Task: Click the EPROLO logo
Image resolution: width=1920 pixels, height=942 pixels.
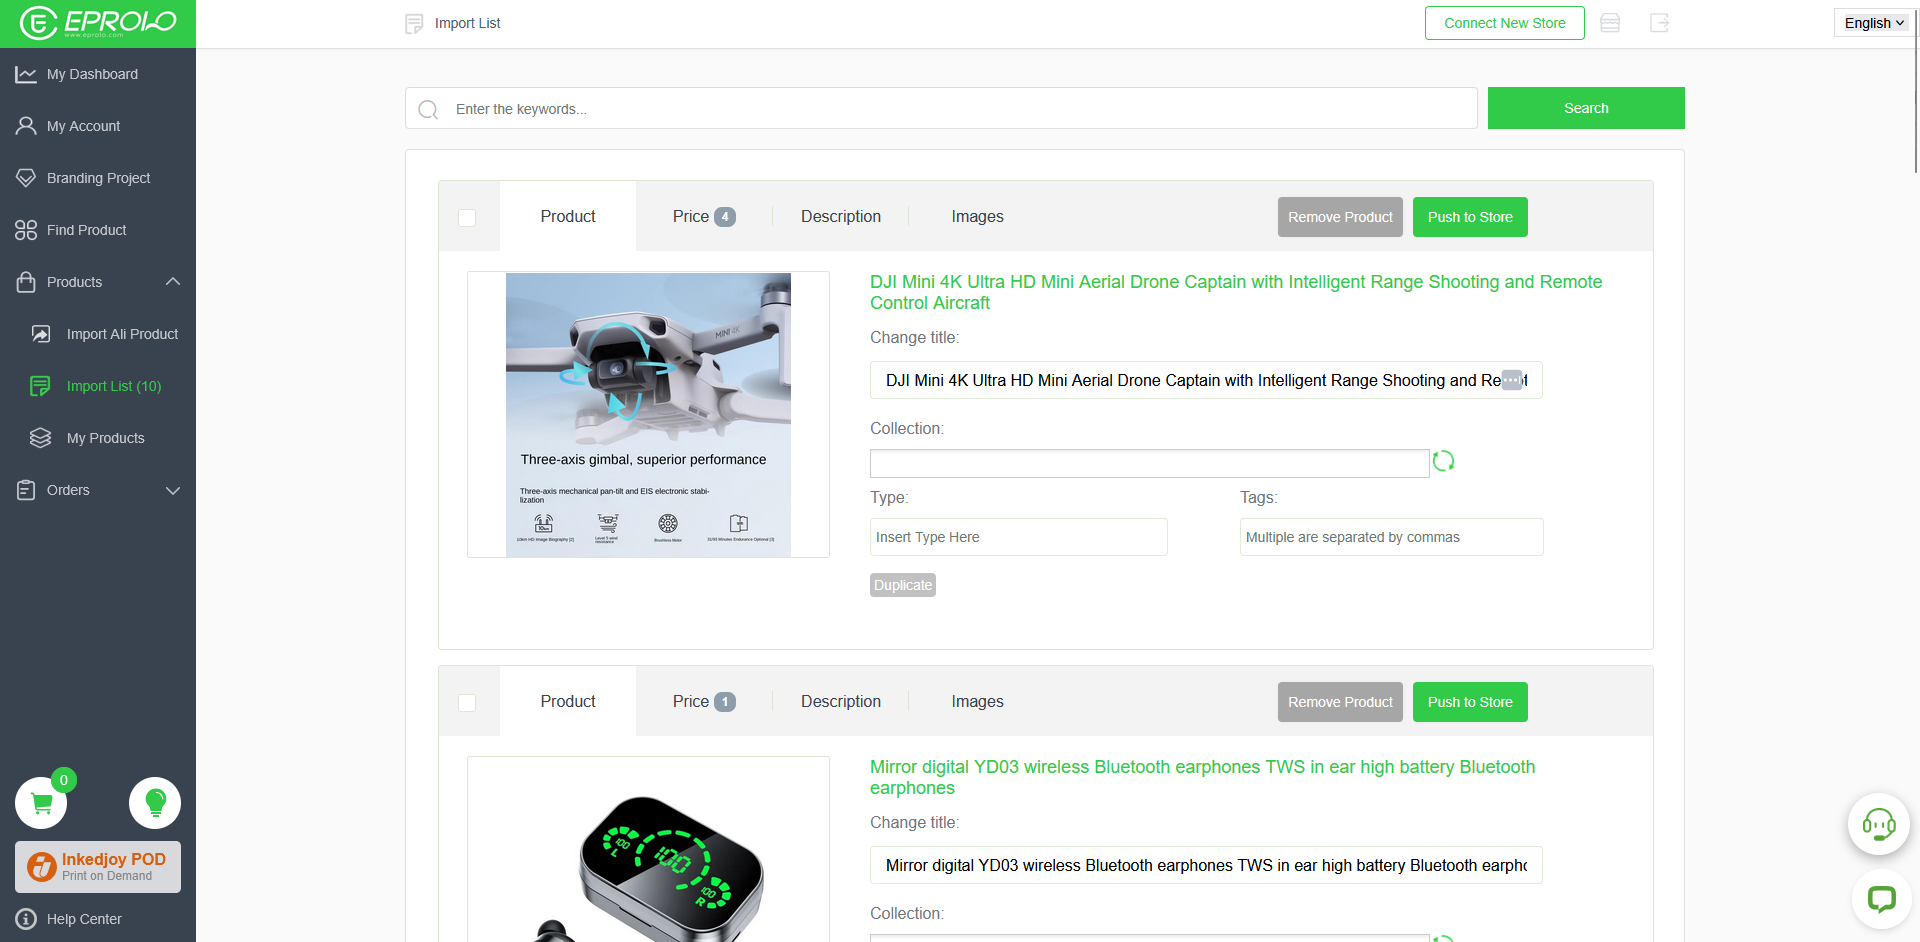Action: click(x=98, y=23)
